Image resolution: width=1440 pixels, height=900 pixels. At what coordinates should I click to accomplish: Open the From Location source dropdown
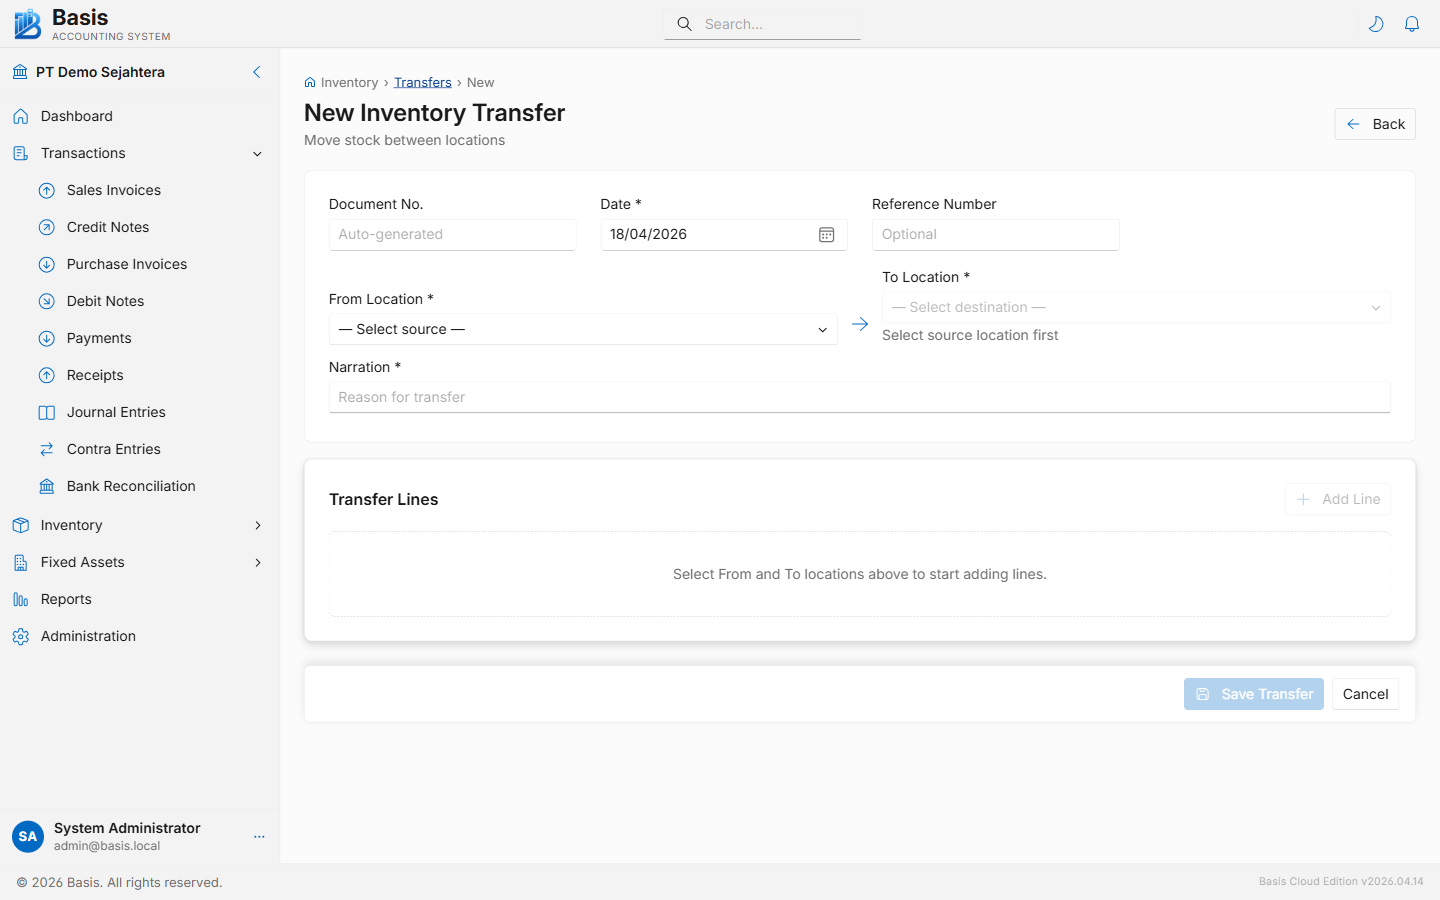(x=583, y=329)
